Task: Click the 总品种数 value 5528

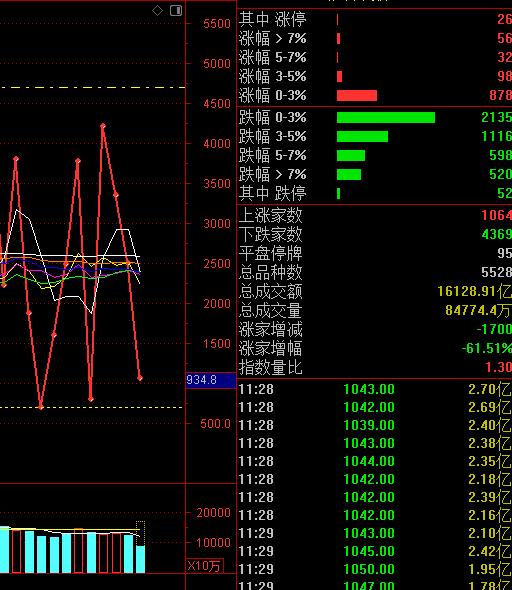Action: pyautogui.click(x=496, y=272)
